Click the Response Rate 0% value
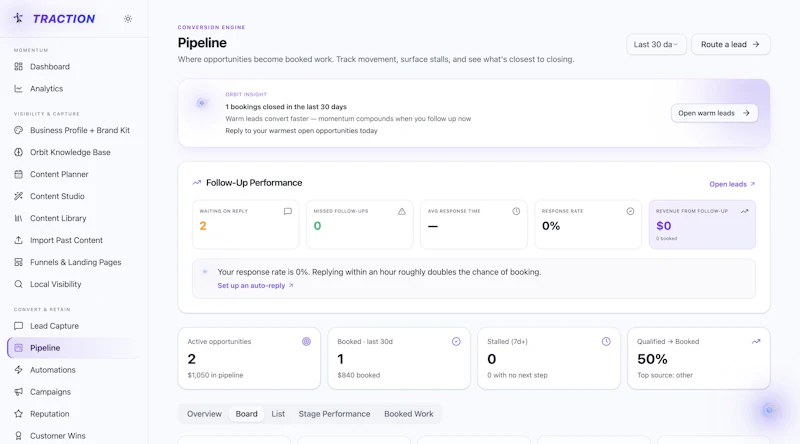800x444 pixels. pyautogui.click(x=551, y=226)
